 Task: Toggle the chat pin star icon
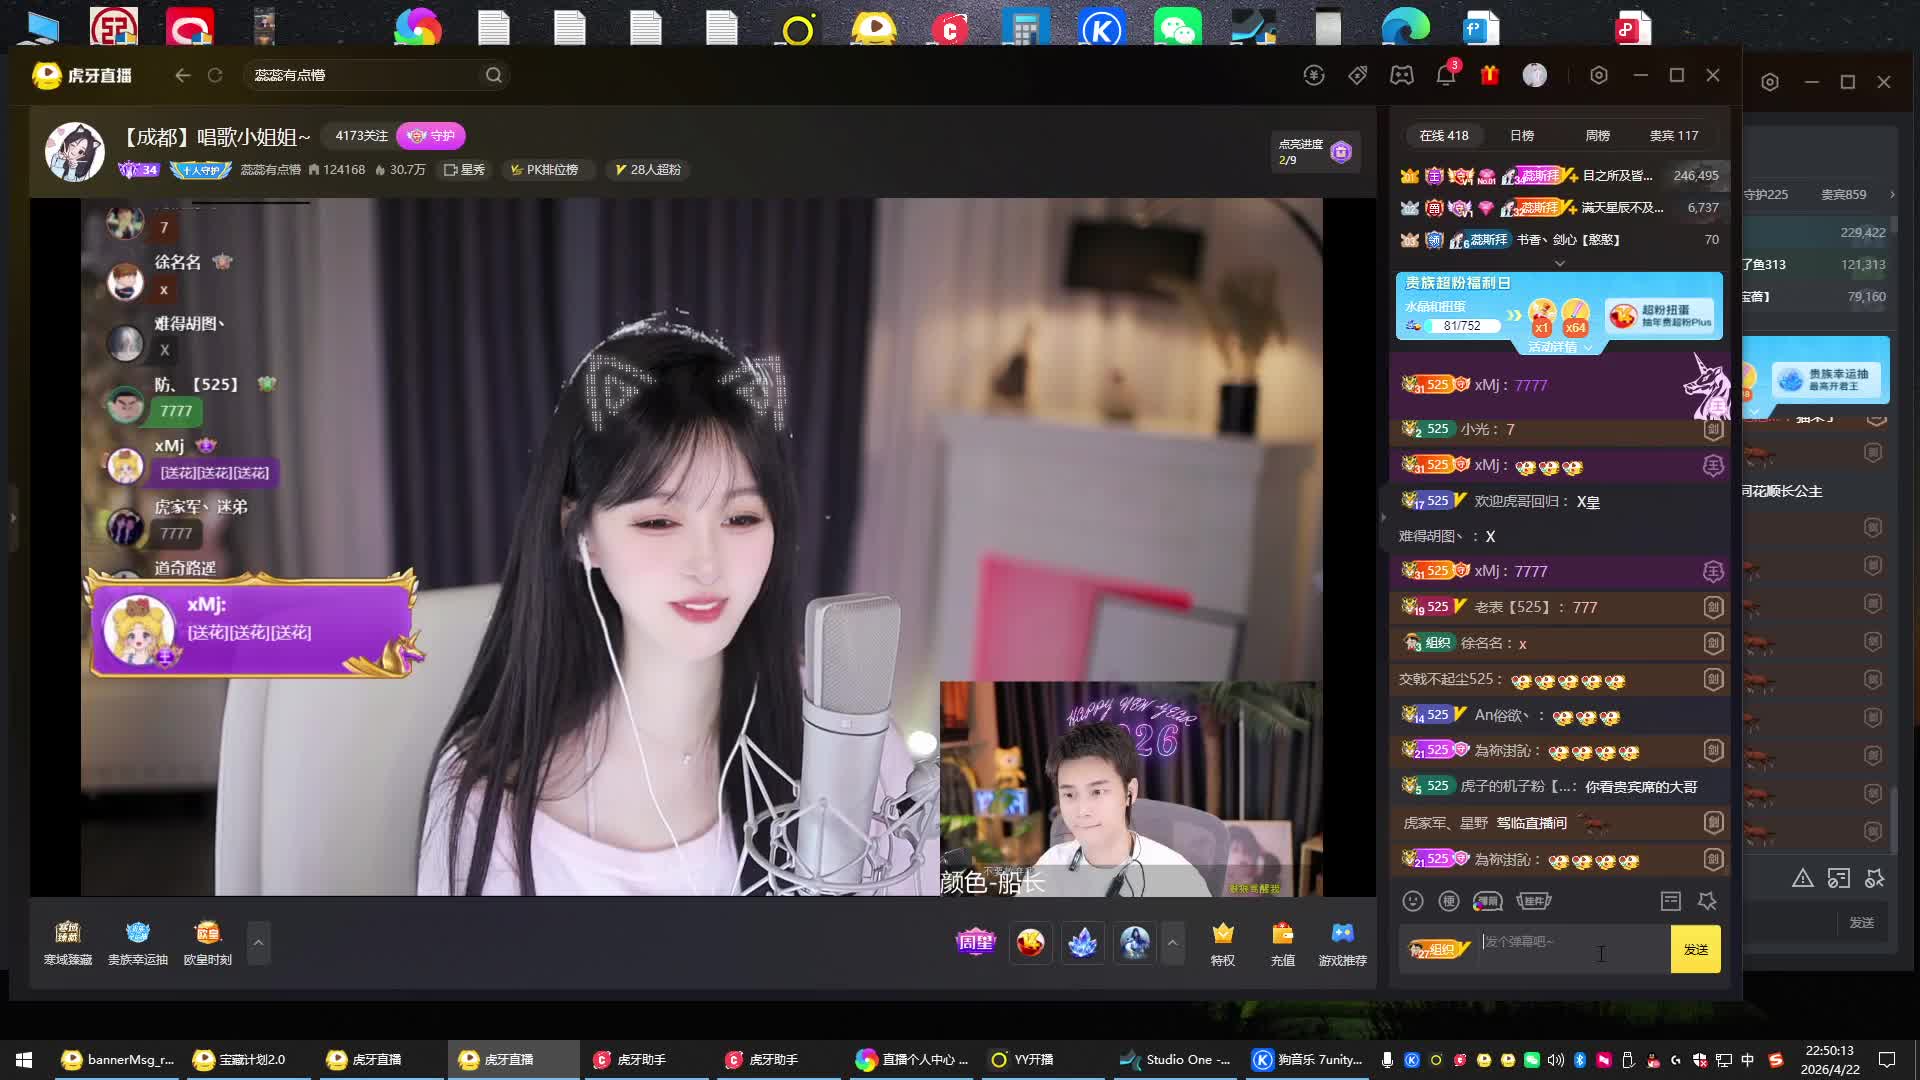coord(1708,901)
